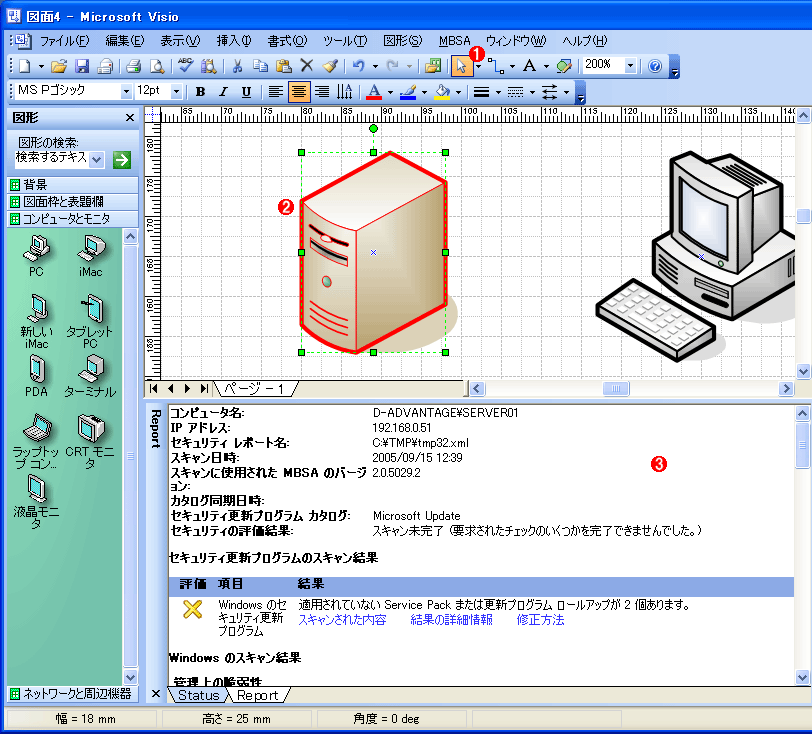Image resolution: width=812 pixels, height=734 pixels.
Task: Copy the selected shape using the Copy icon
Action: pyautogui.click(x=260, y=66)
